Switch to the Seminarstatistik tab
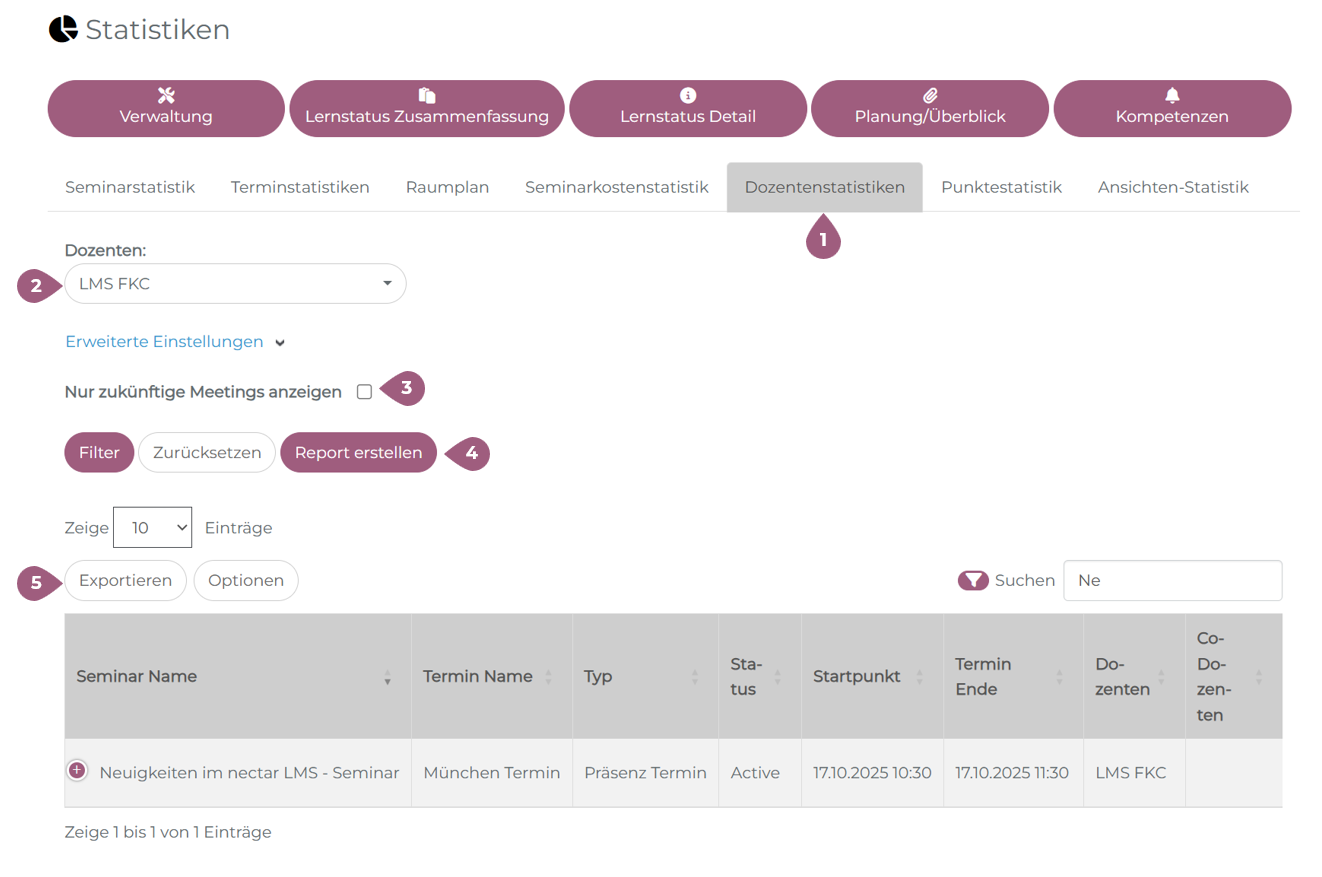The width and height of the screenshot is (1322, 877). [x=130, y=187]
